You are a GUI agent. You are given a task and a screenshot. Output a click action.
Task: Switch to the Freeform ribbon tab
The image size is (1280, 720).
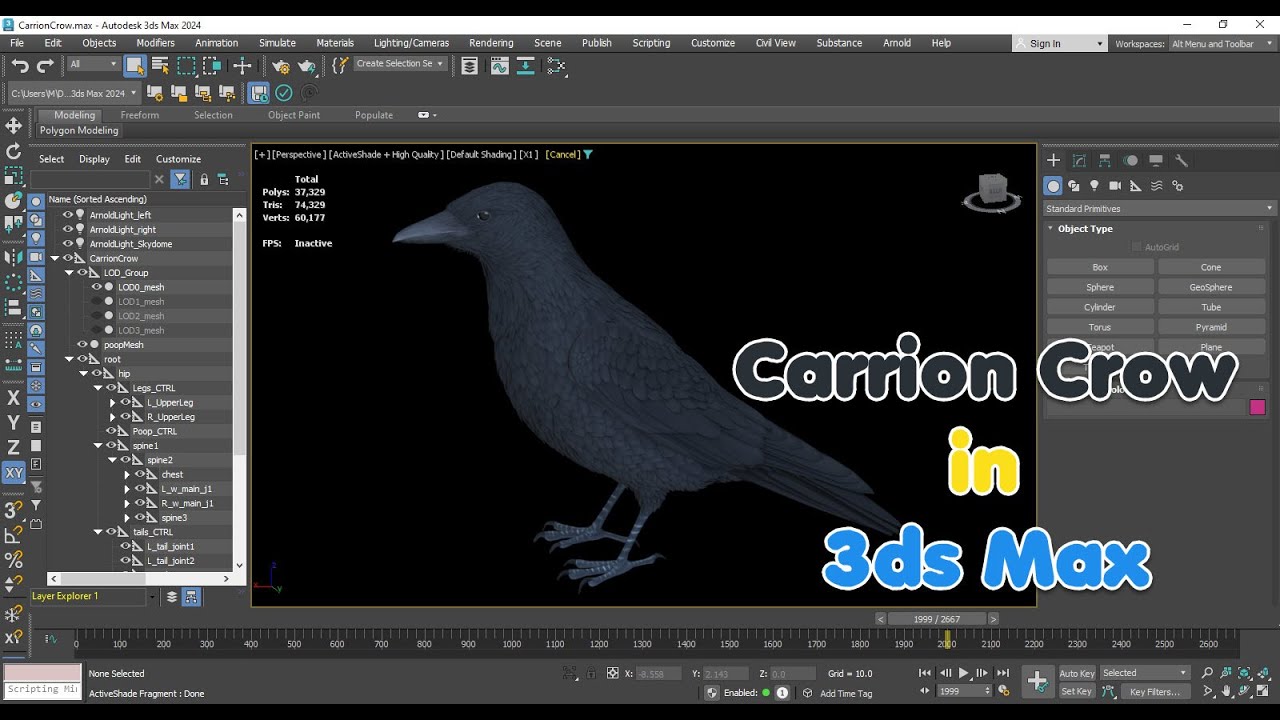[x=140, y=115]
